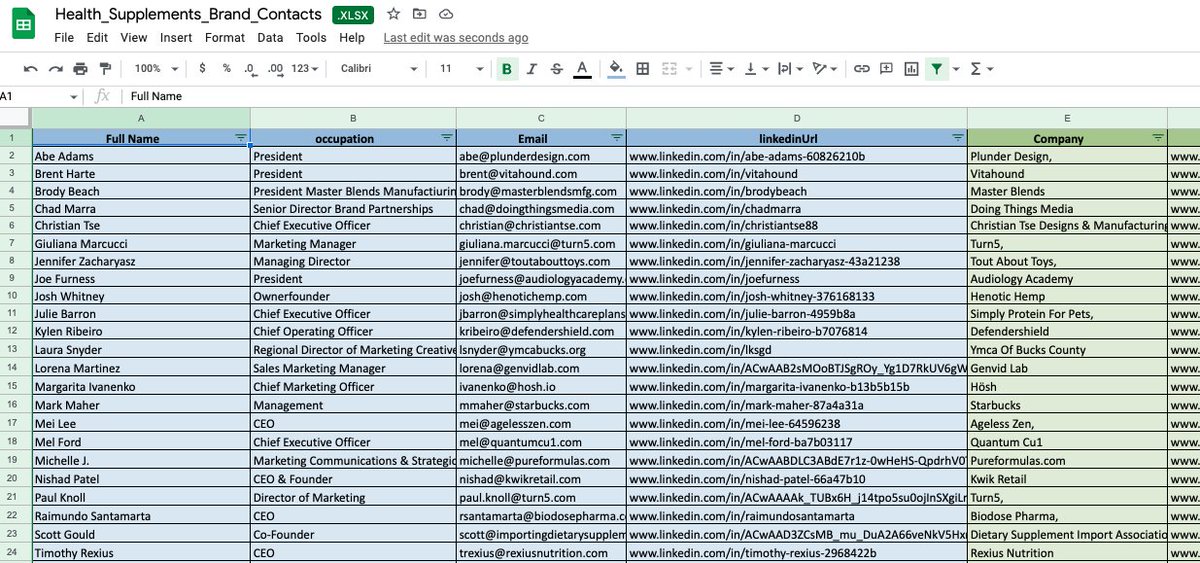Click the Insert chart icon

[x=911, y=68]
